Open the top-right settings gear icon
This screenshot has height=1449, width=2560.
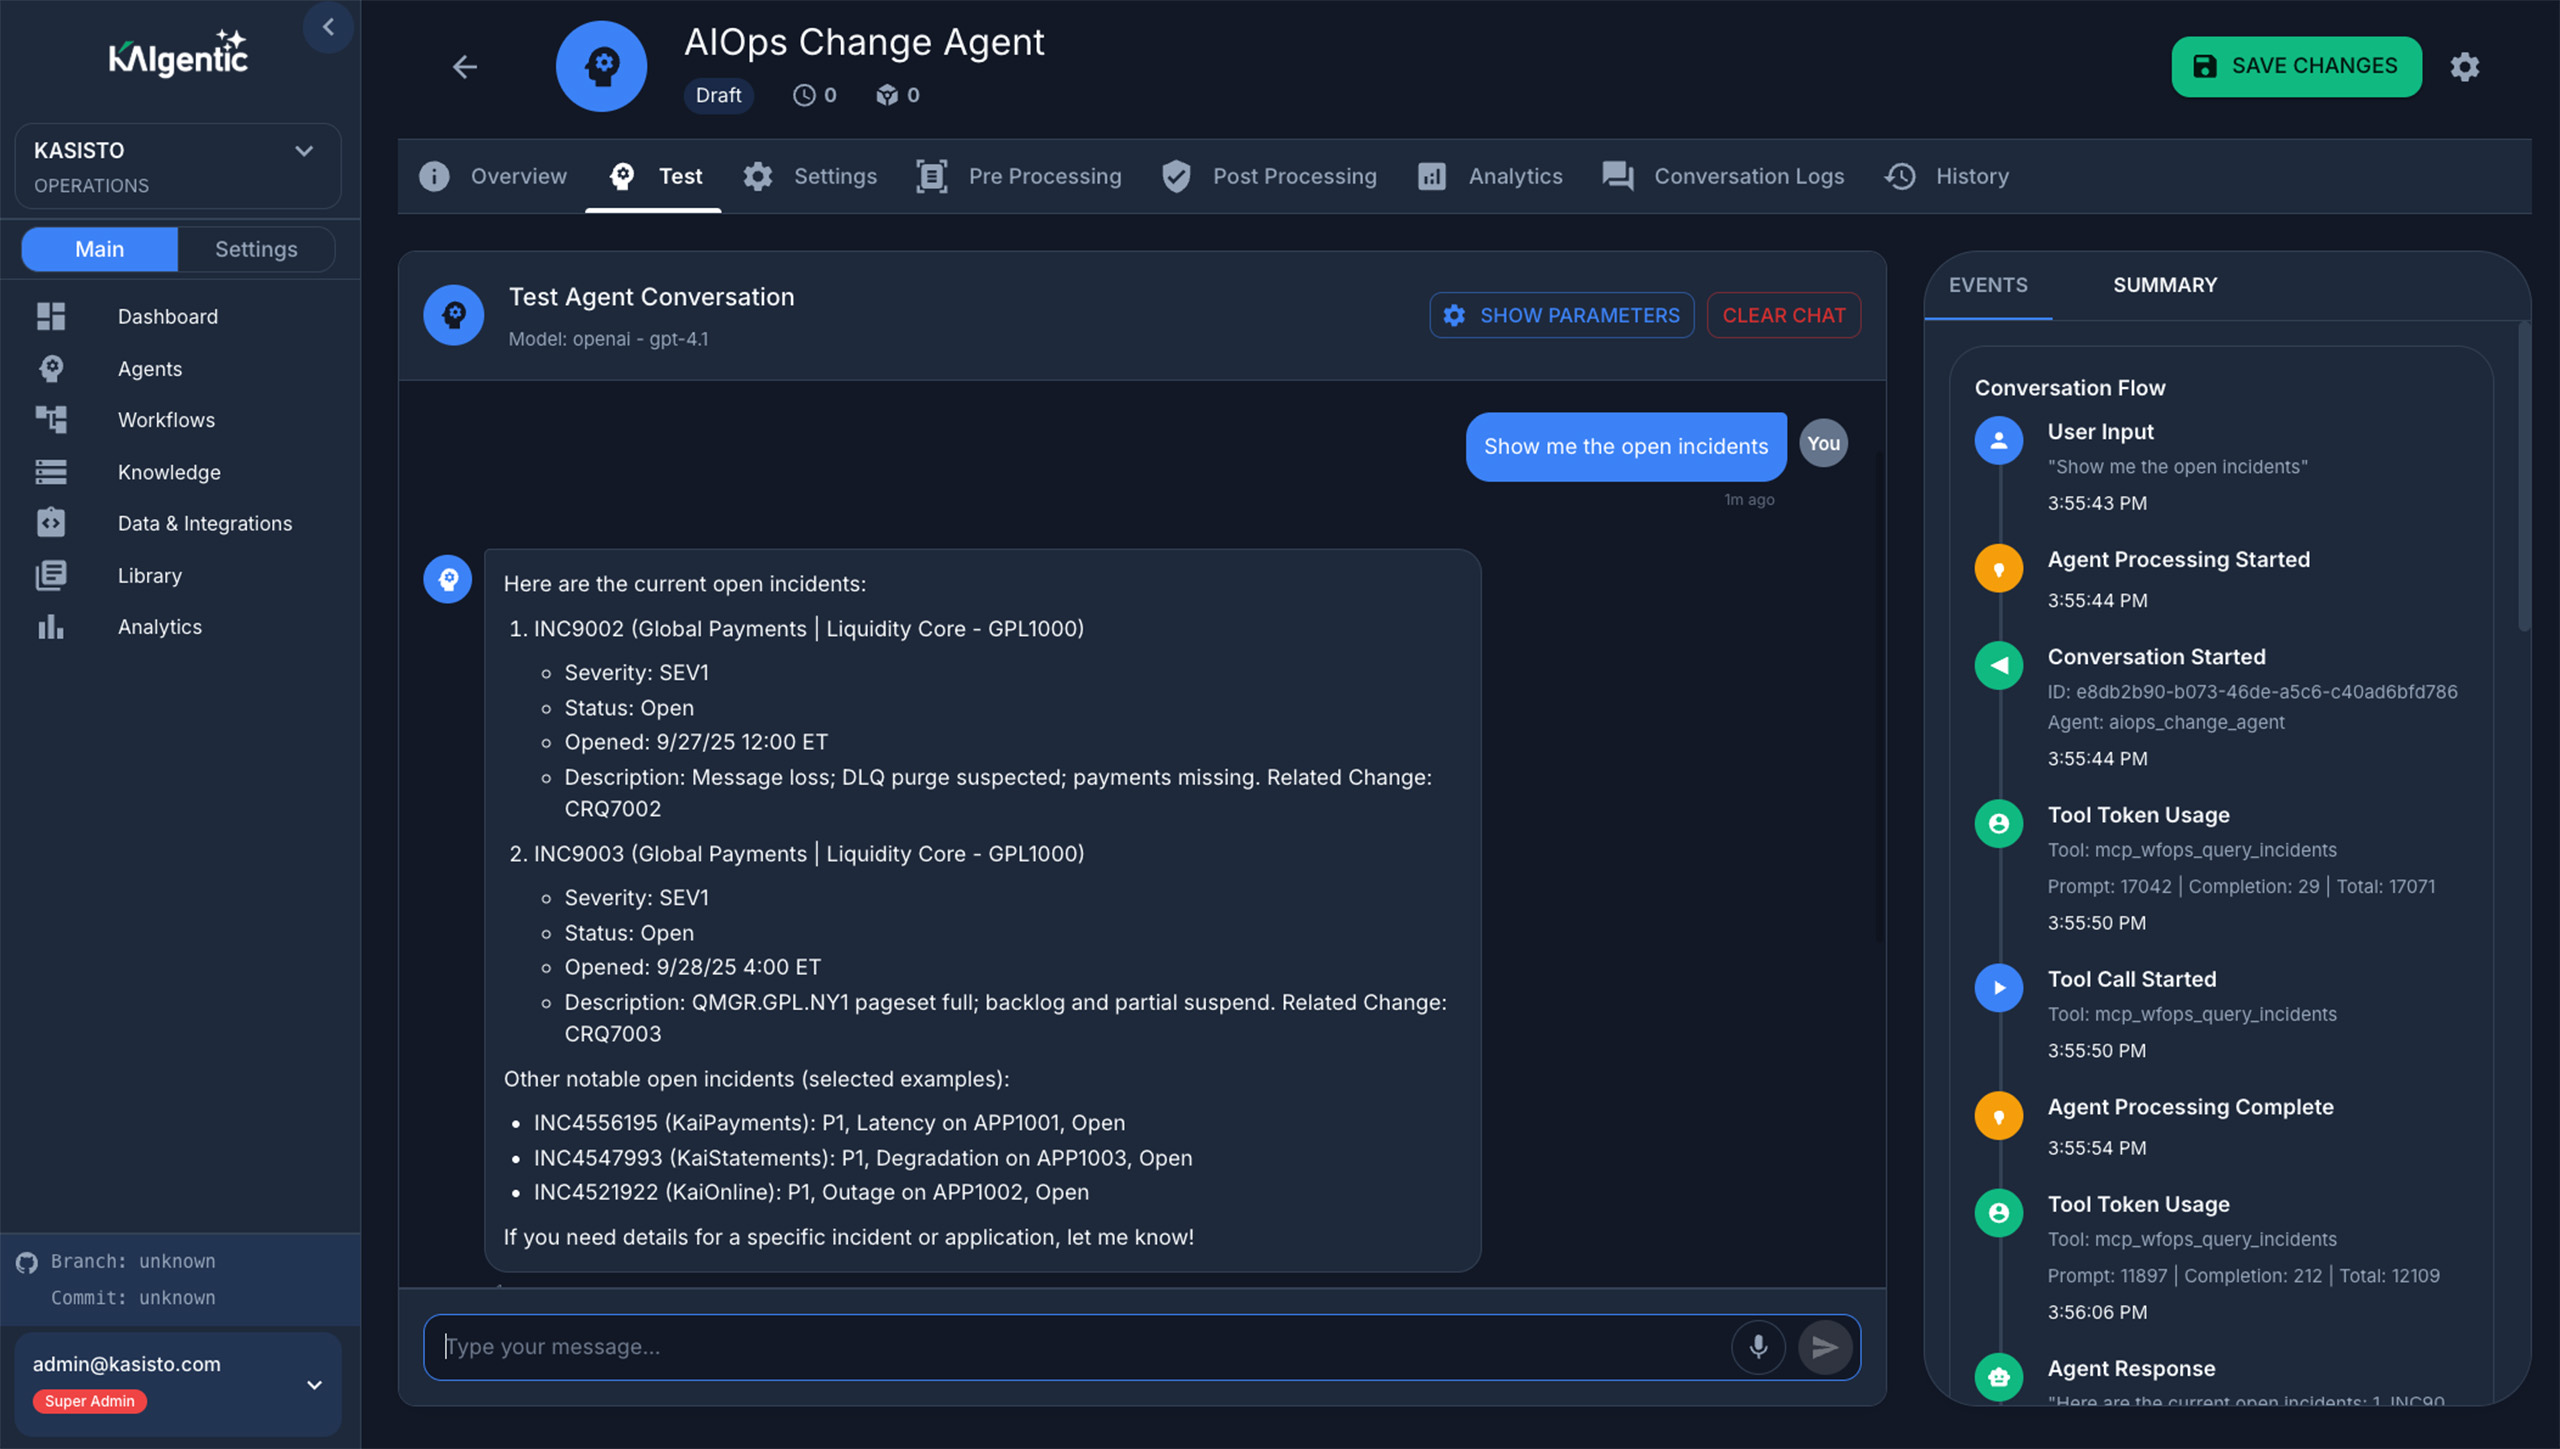click(2464, 67)
